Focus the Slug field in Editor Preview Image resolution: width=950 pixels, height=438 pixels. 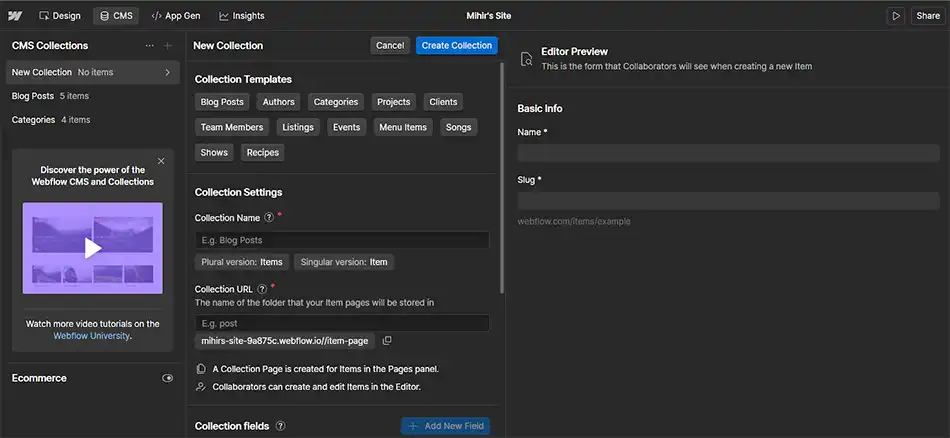(728, 201)
